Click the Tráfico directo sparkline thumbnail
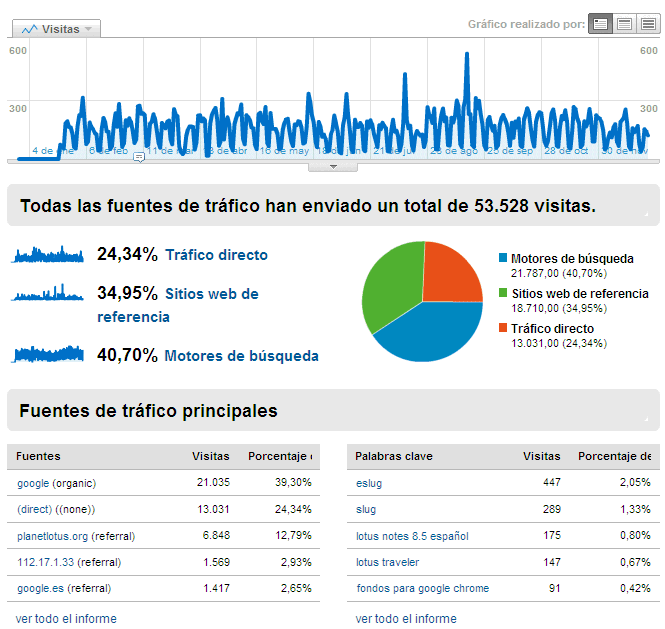The width and height of the screenshot is (665, 629). (x=48, y=254)
